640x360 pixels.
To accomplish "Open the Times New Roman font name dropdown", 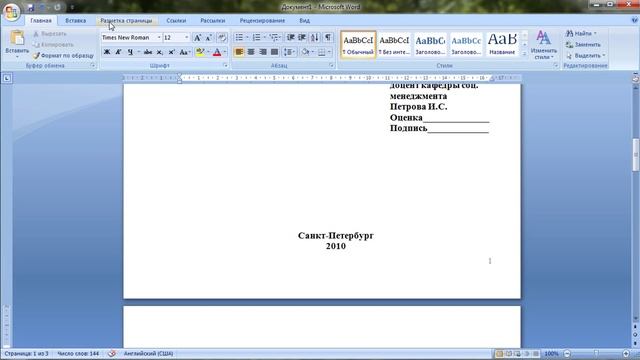I will tap(159, 38).
